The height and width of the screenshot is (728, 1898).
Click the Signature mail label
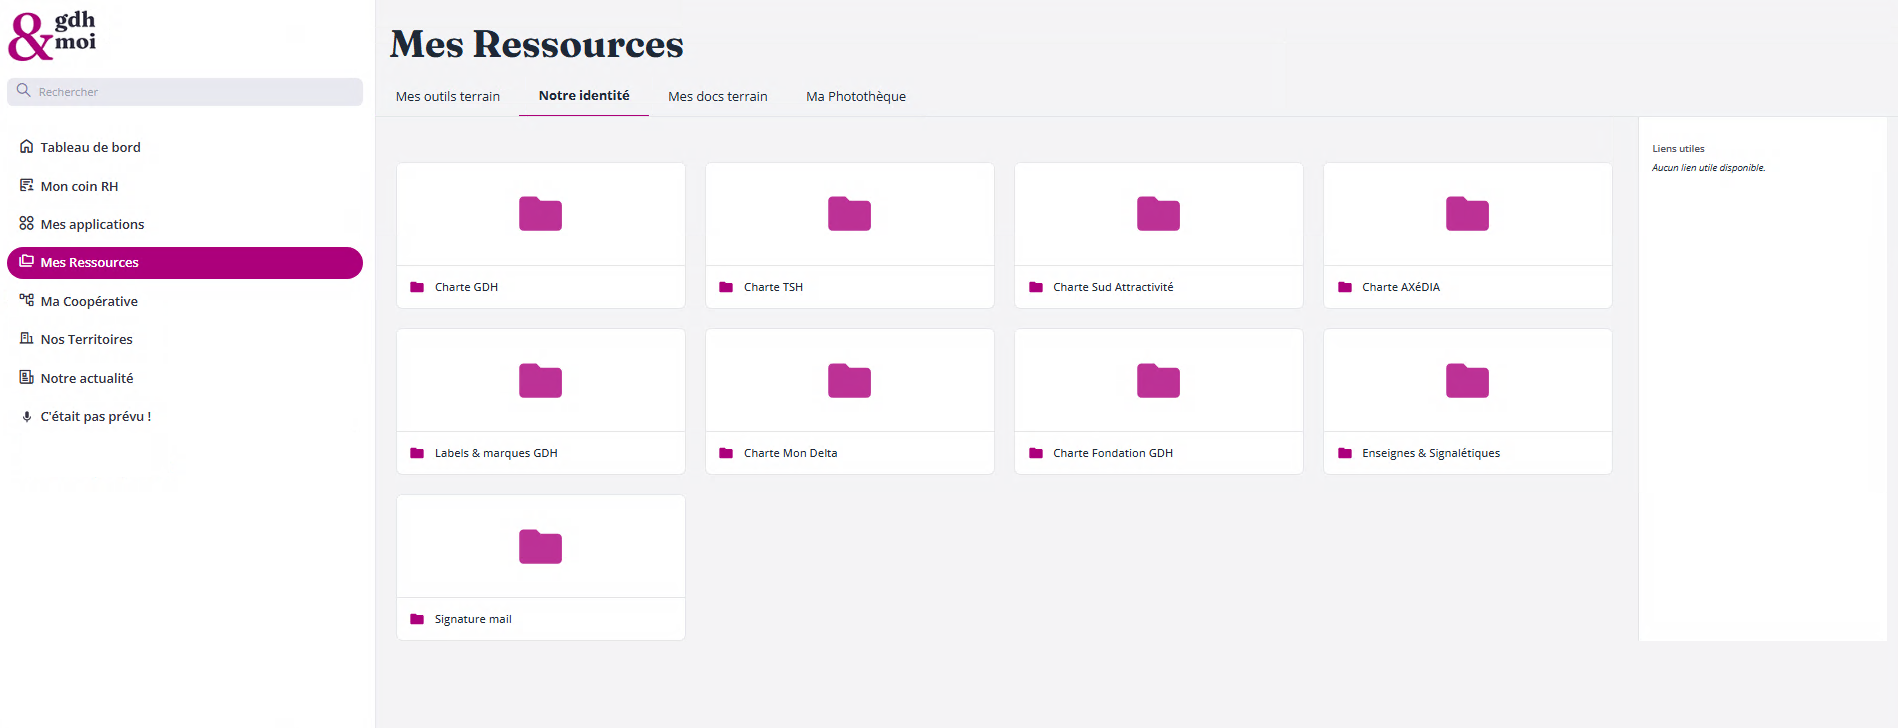(473, 619)
